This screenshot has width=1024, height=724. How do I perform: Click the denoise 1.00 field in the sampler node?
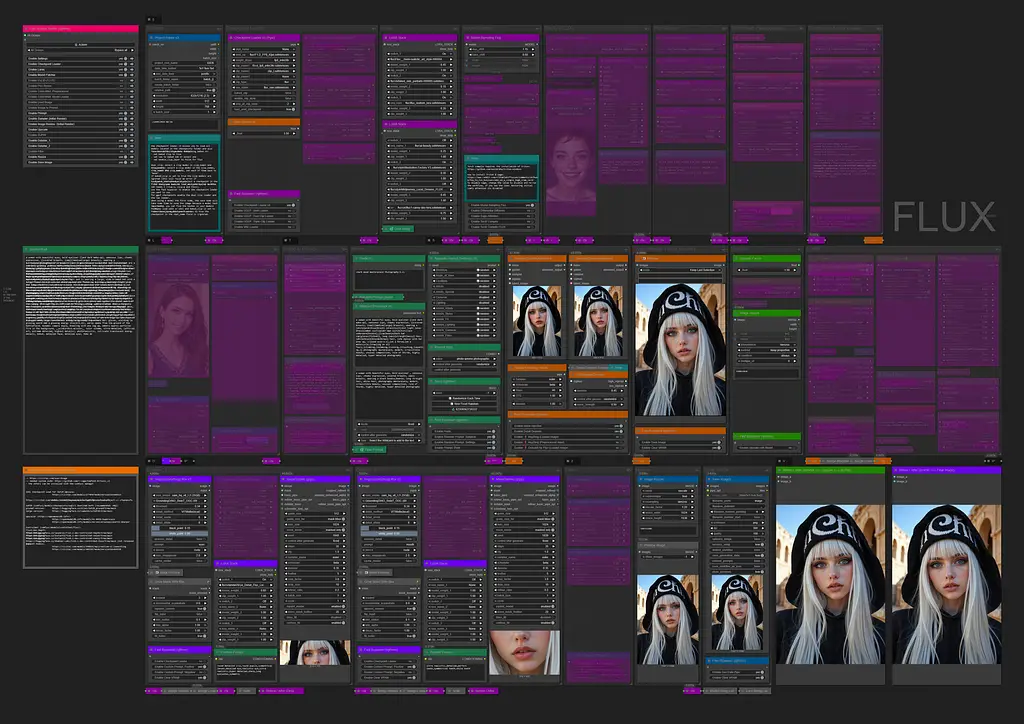pyautogui.click(x=537, y=404)
